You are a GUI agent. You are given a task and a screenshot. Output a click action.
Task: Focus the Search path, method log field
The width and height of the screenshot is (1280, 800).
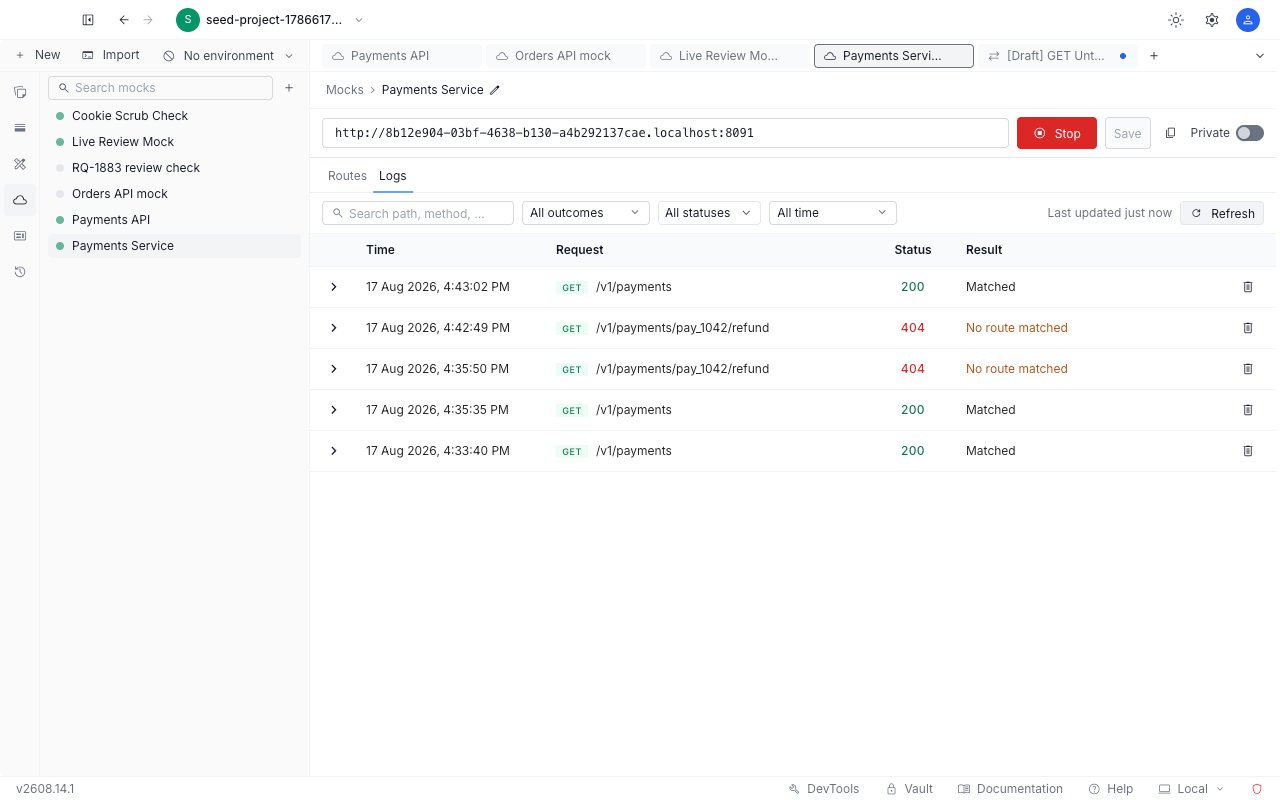418,213
